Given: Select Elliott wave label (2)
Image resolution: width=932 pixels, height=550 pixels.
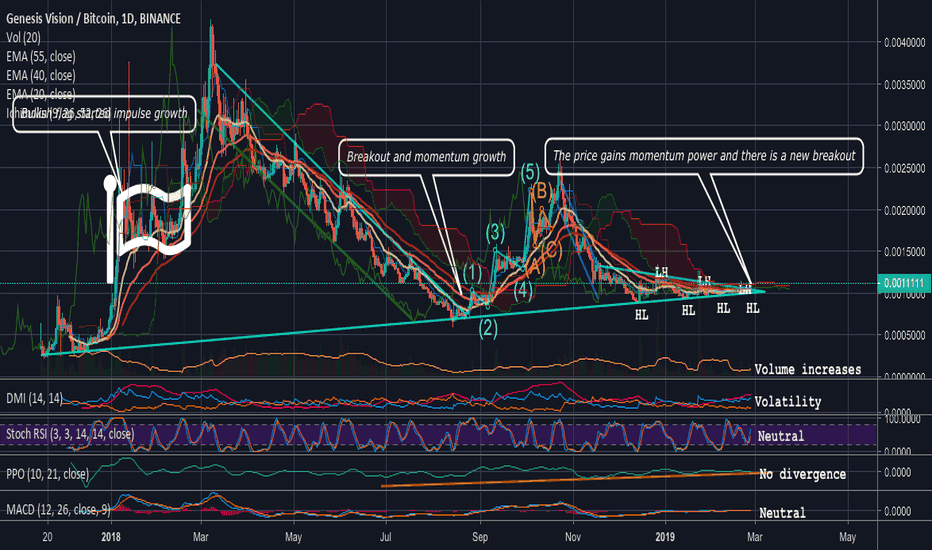Looking at the screenshot, I should (488, 328).
